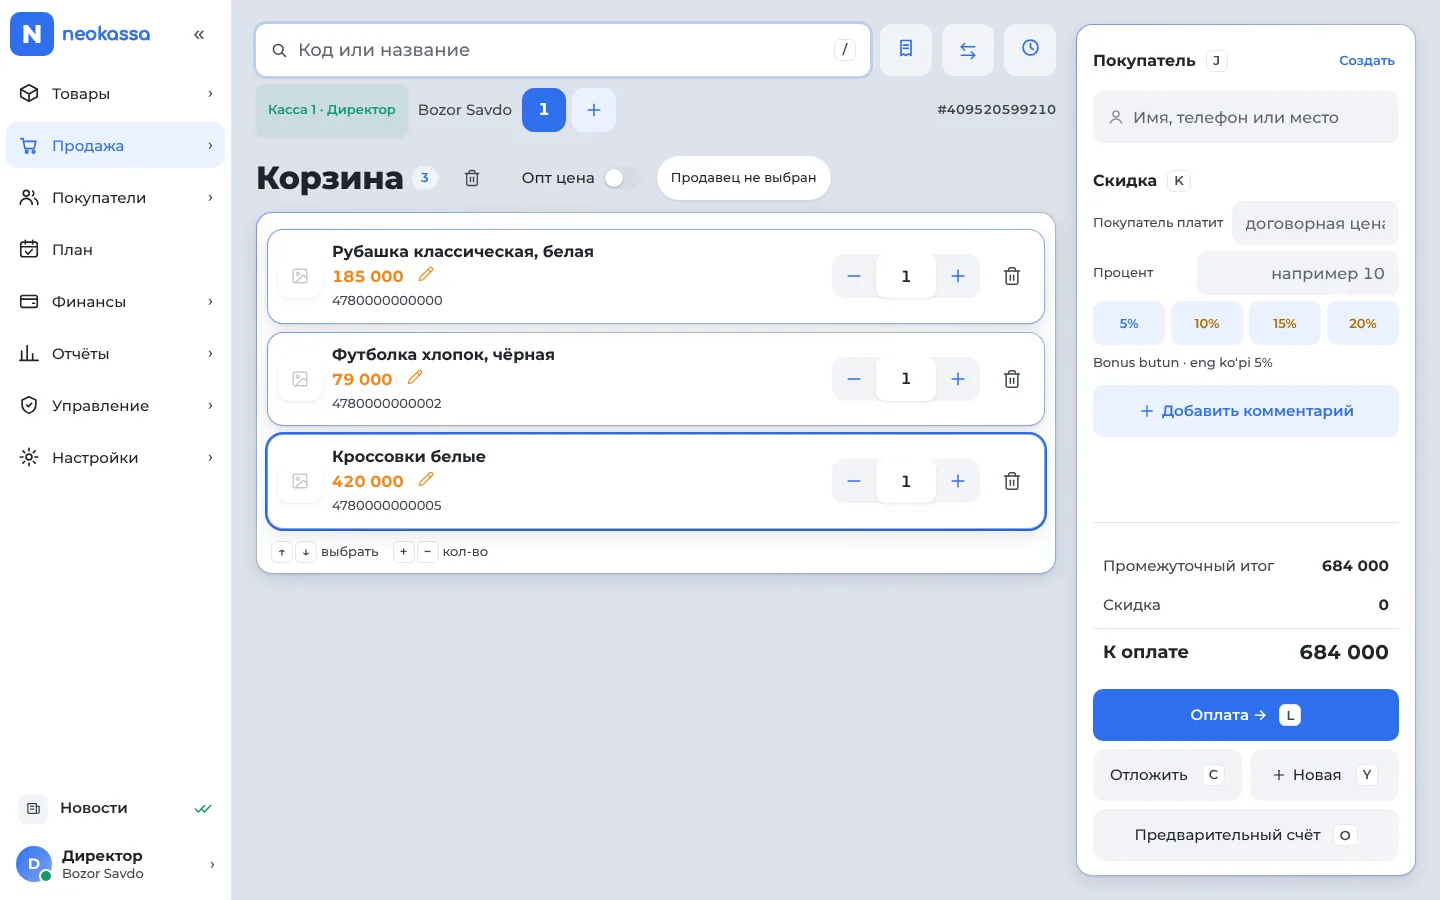Click the Кроссовки белые product image placeholder
The image size is (1440, 900).
300,481
